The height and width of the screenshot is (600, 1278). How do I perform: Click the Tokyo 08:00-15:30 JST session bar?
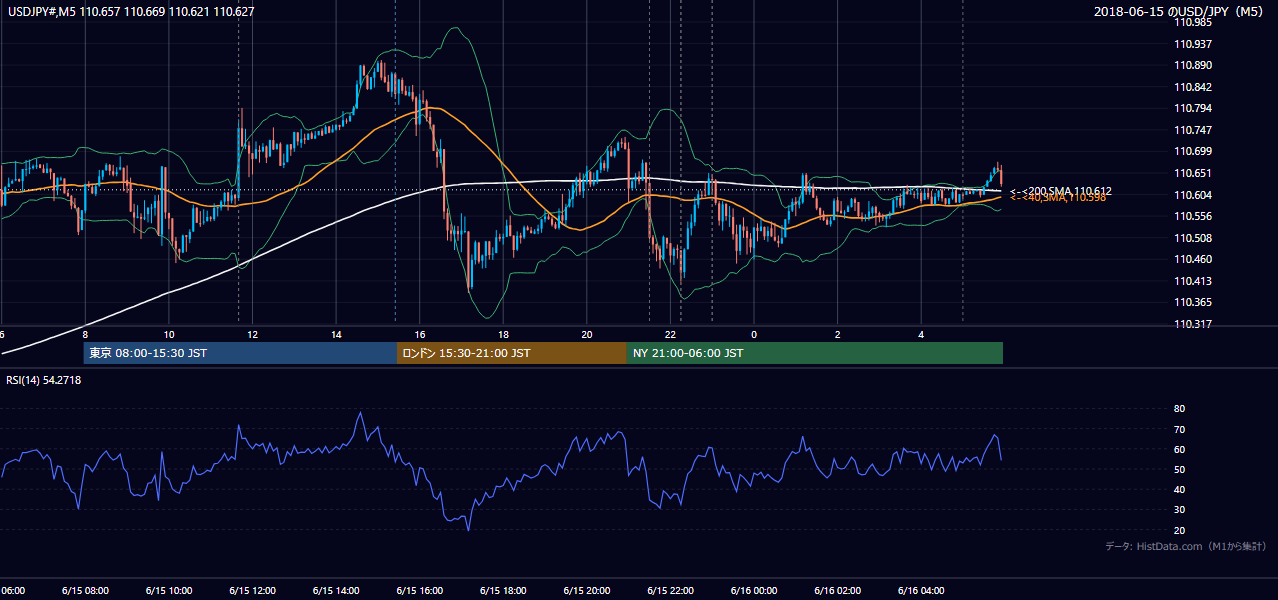pyautogui.click(x=240, y=353)
